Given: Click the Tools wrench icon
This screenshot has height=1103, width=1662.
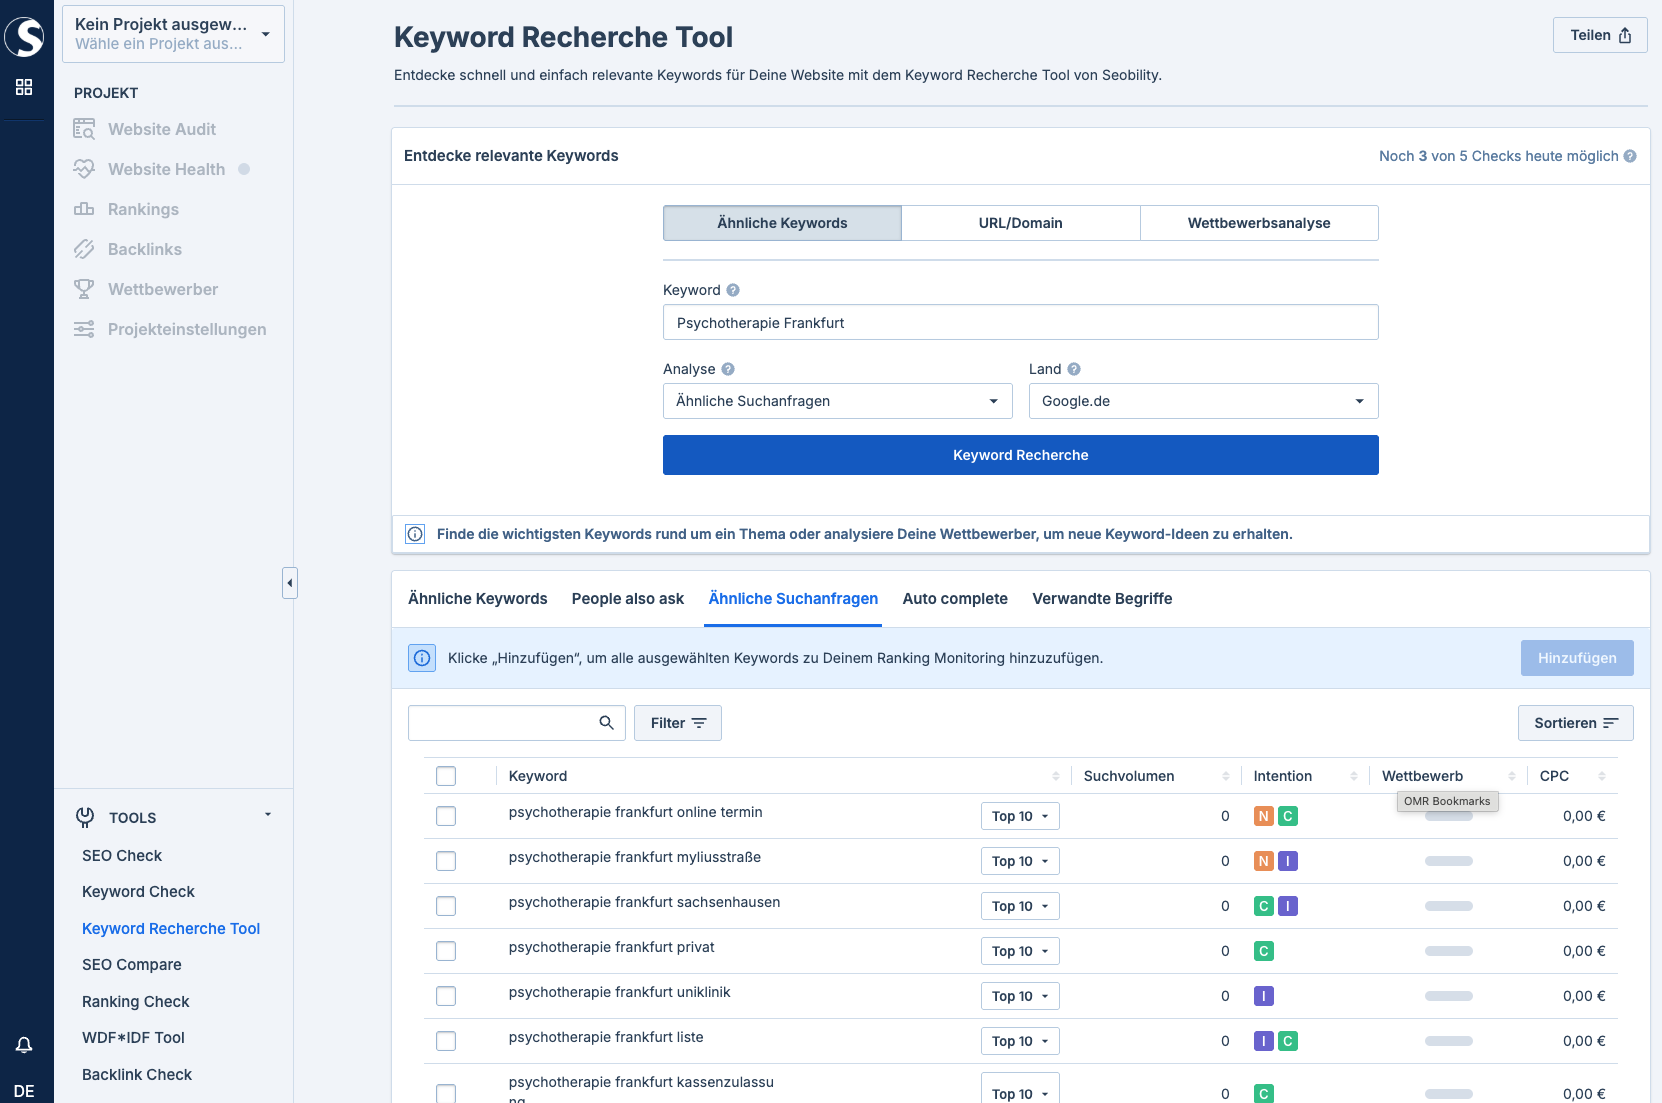Looking at the screenshot, I should pyautogui.click(x=86, y=817).
